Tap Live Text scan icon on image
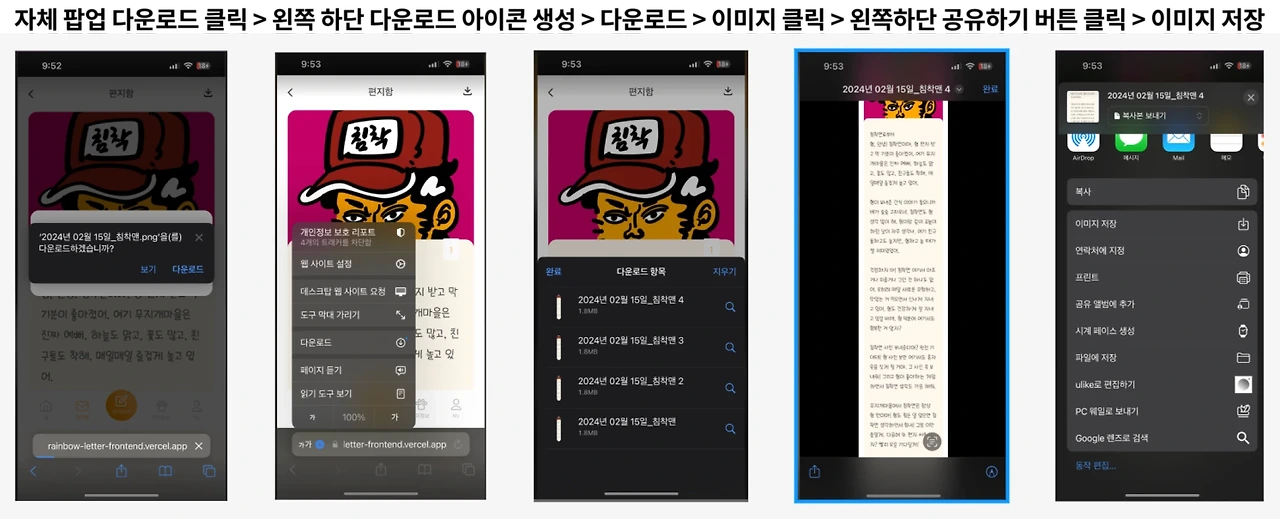Viewport: 1280px width, 519px height. (x=932, y=444)
